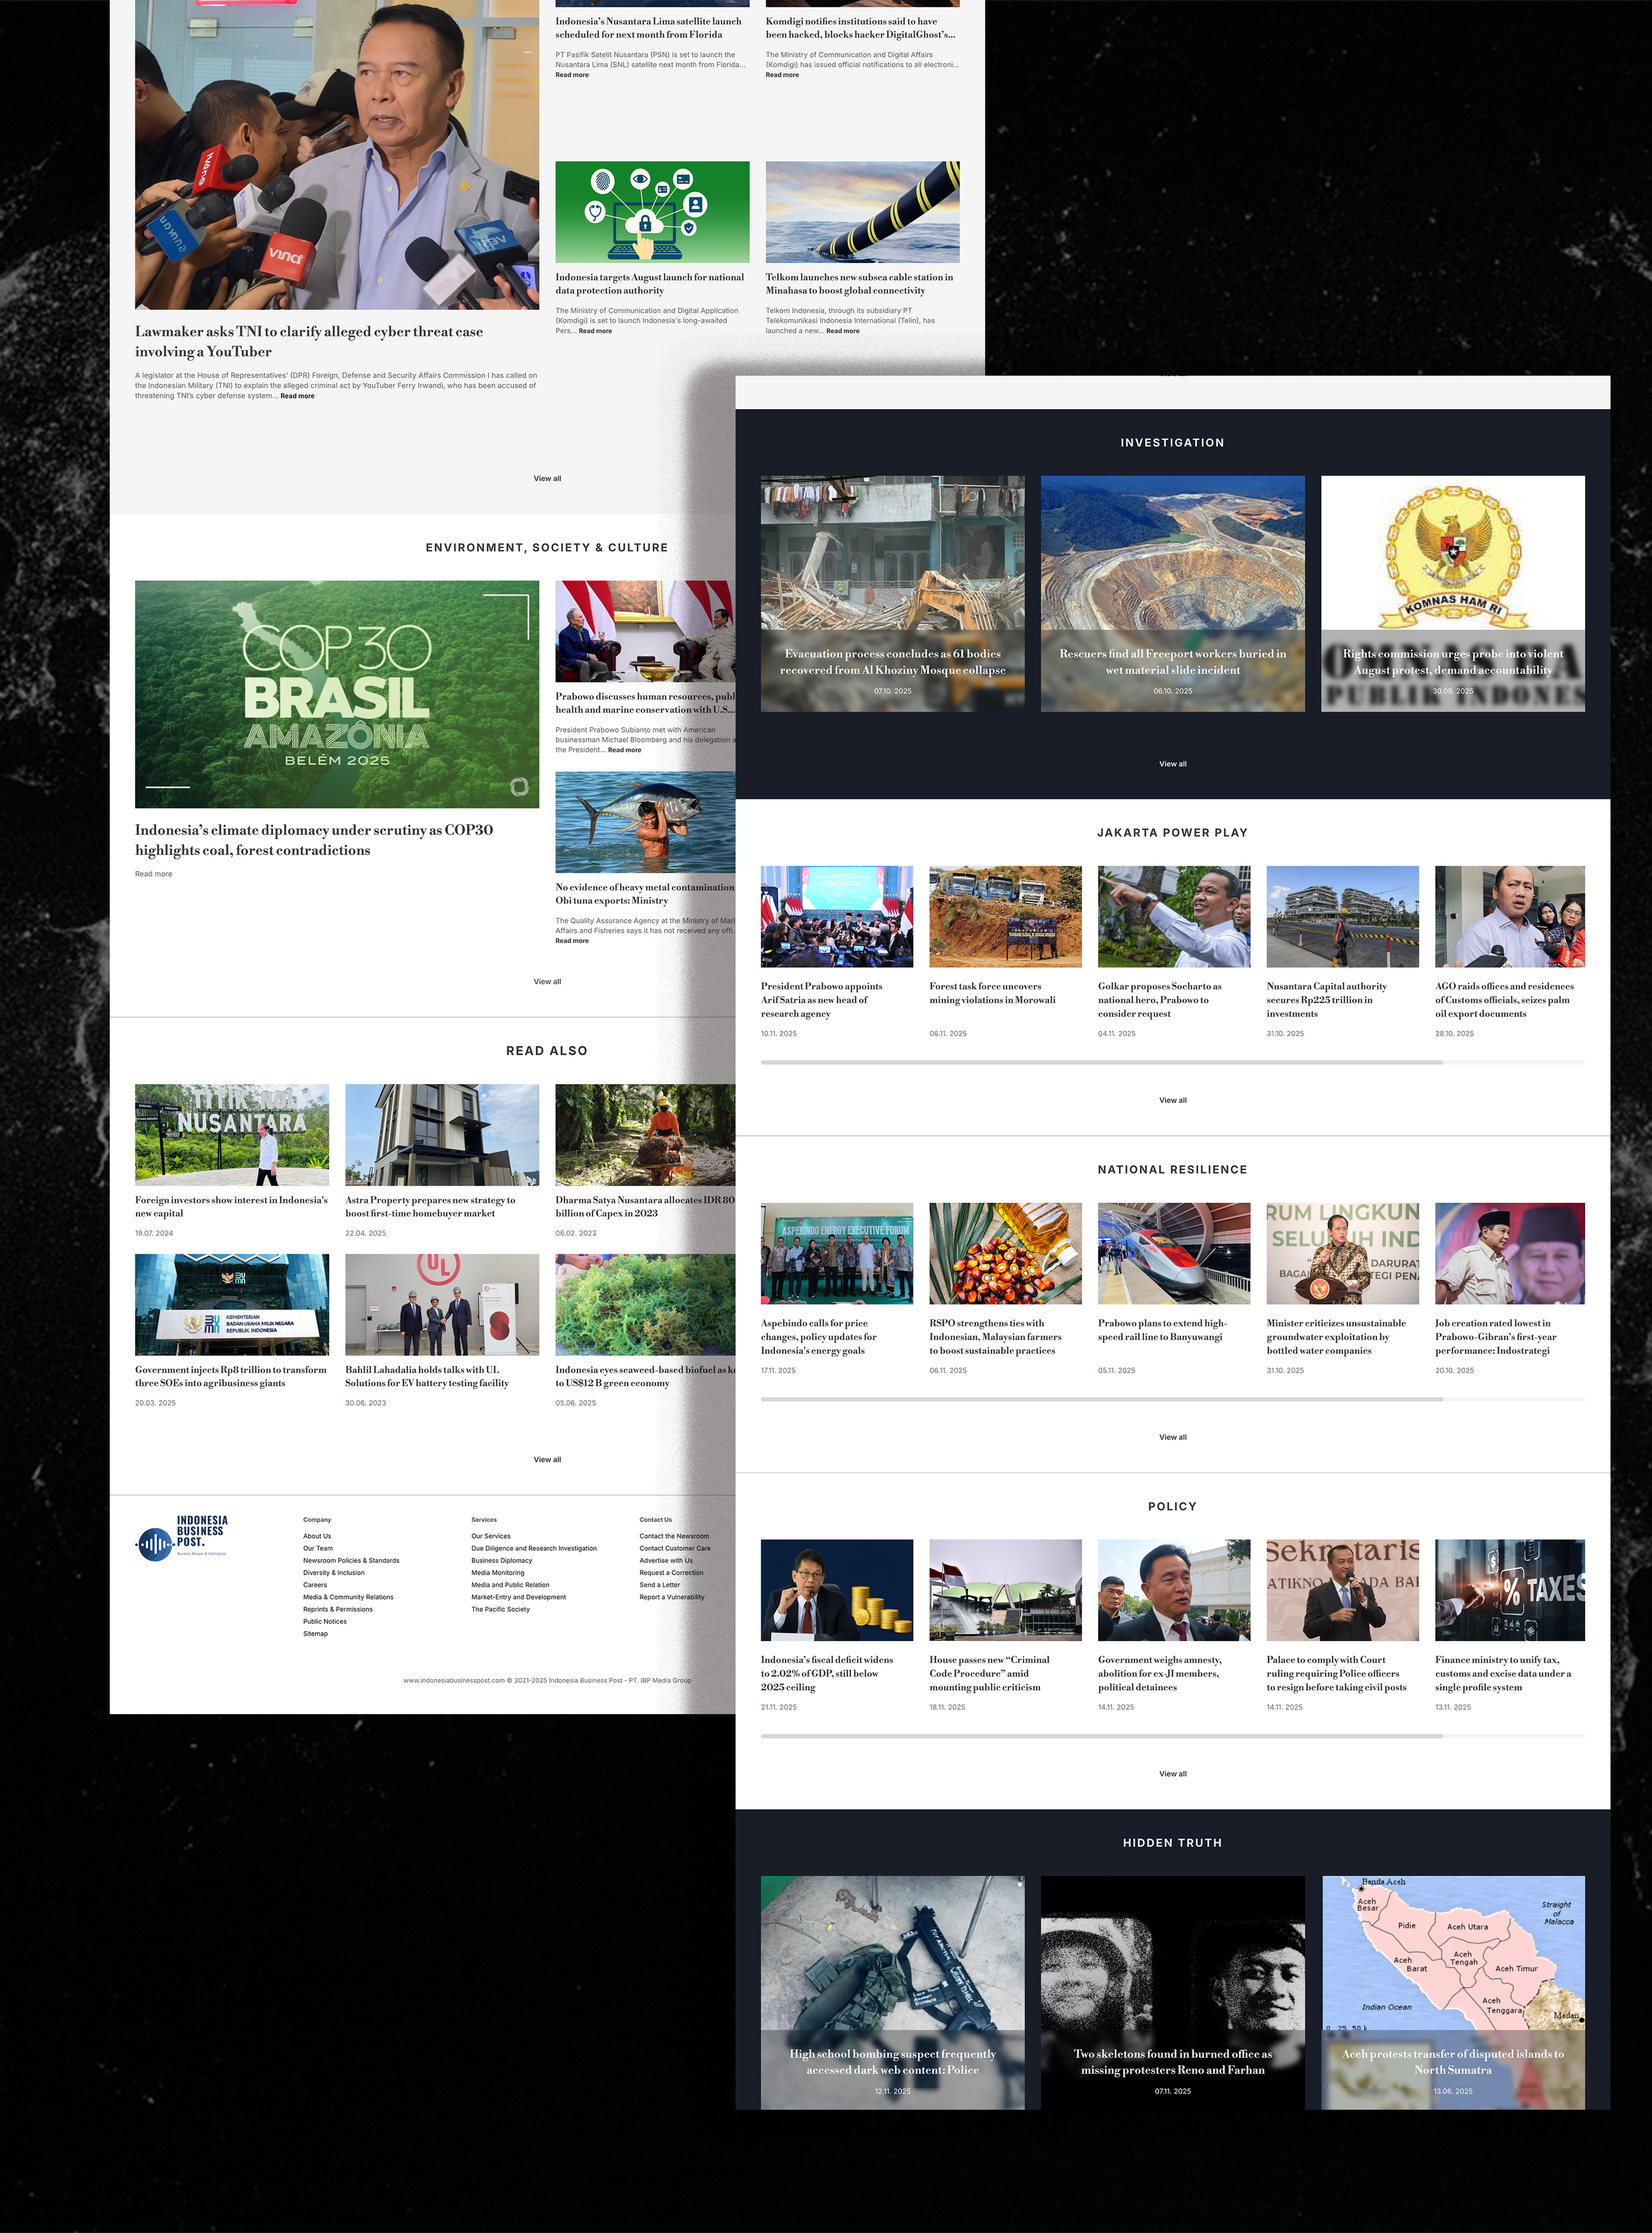Open the COP30 Brasil Amazônia article image
This screenshot has height=2233, width=1652.
coord(337,694)
